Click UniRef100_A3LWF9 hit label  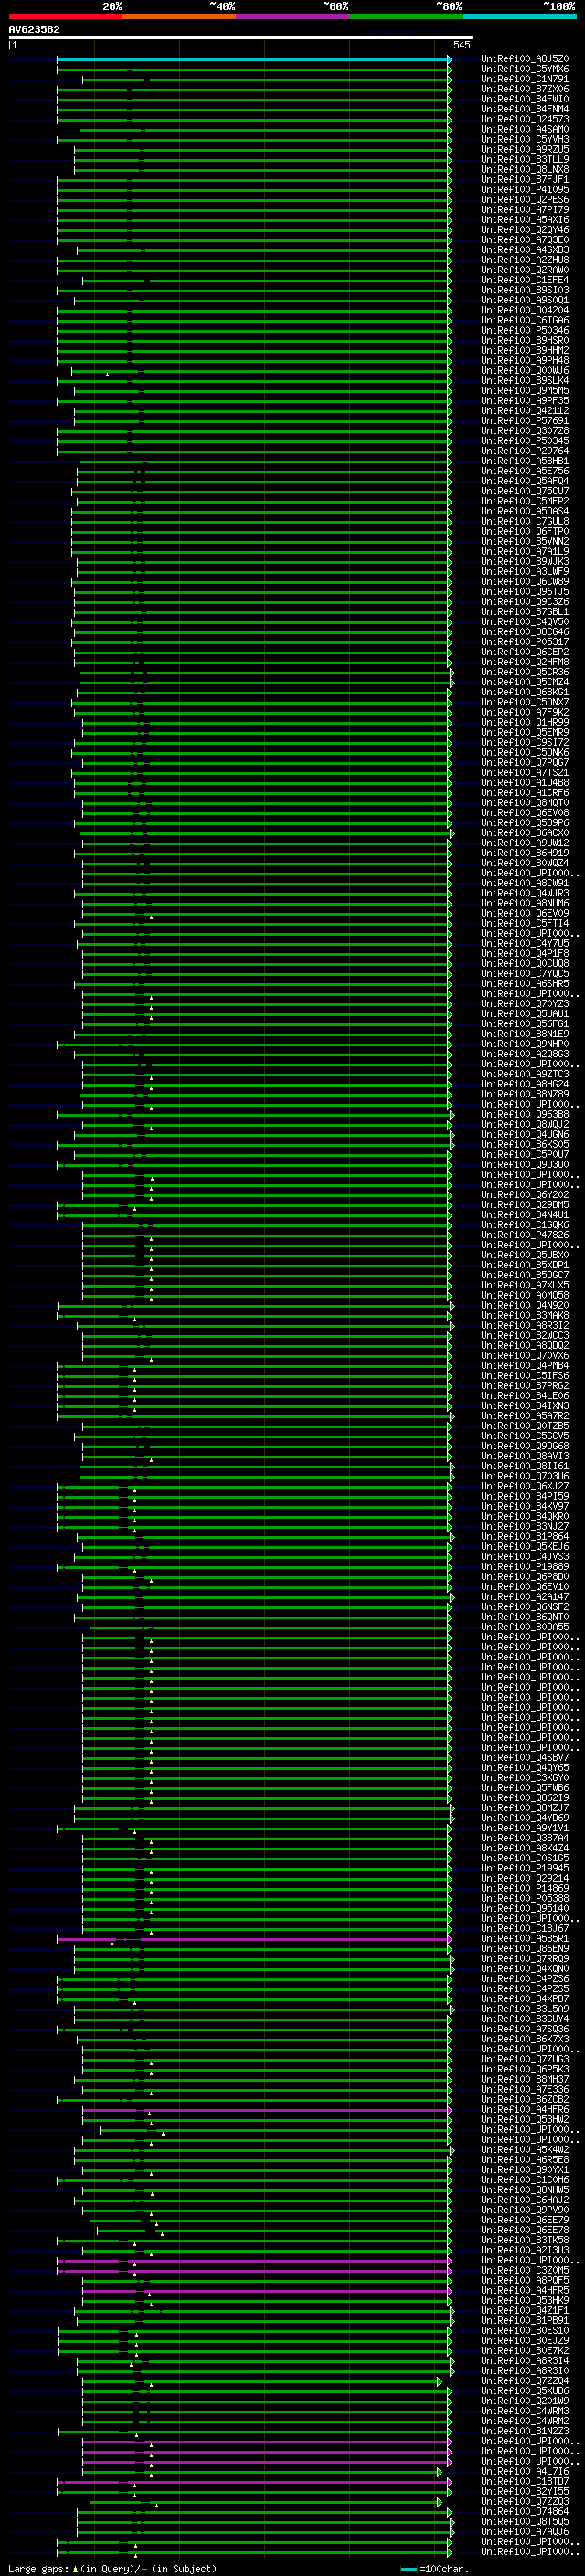click(525, 572)
